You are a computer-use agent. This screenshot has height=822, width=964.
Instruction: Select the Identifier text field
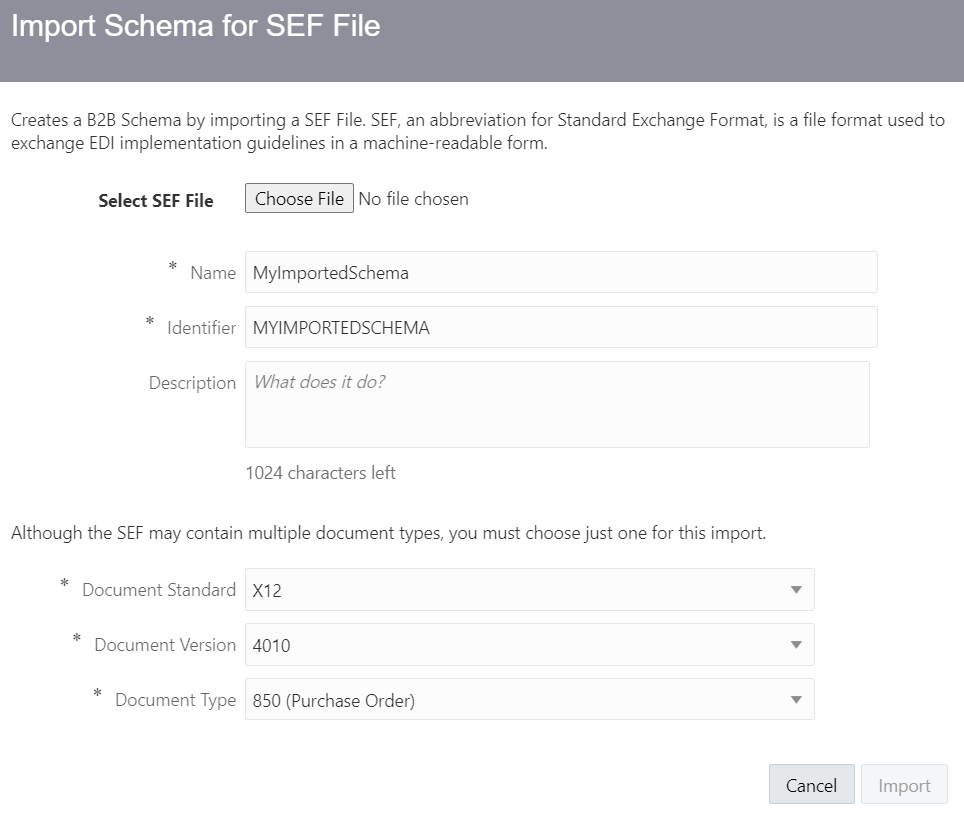click(x=560, y=326)
